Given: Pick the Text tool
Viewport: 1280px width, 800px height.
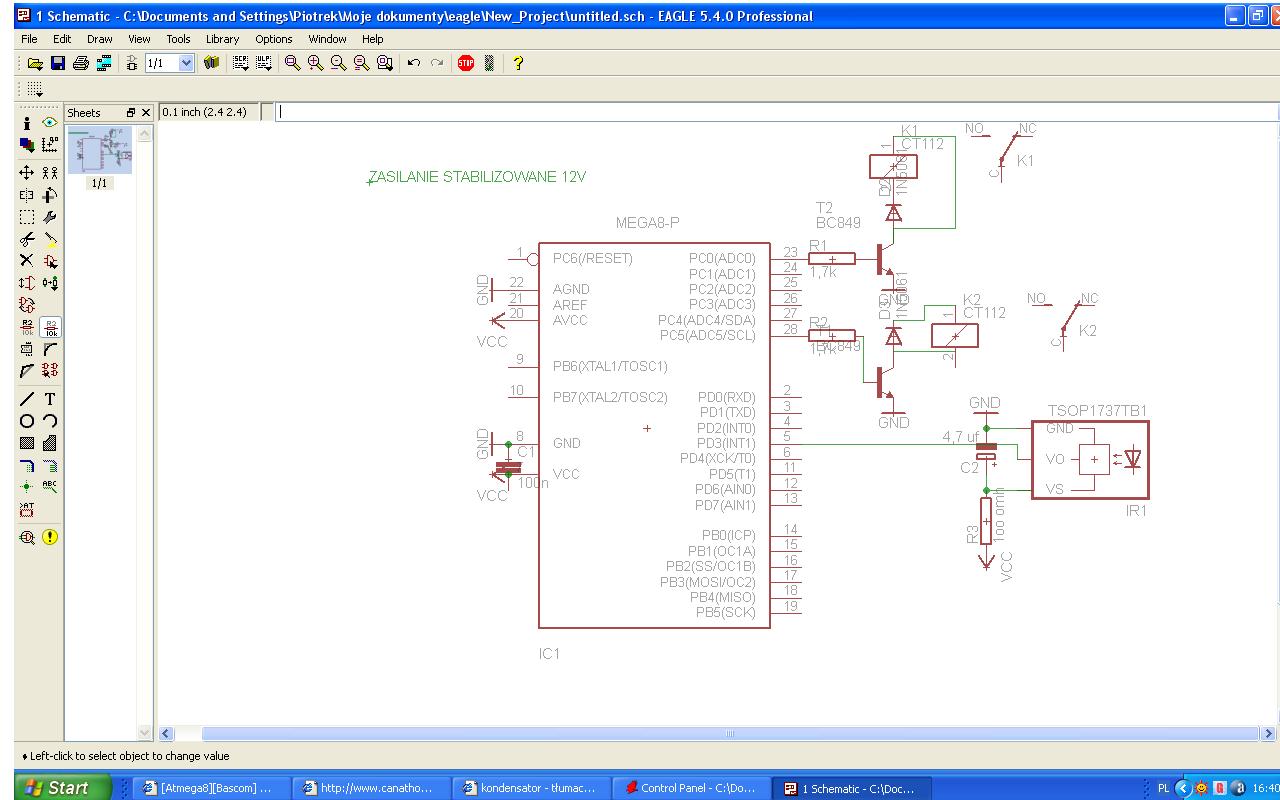Looking at the screenshot, I should point(50,399).
